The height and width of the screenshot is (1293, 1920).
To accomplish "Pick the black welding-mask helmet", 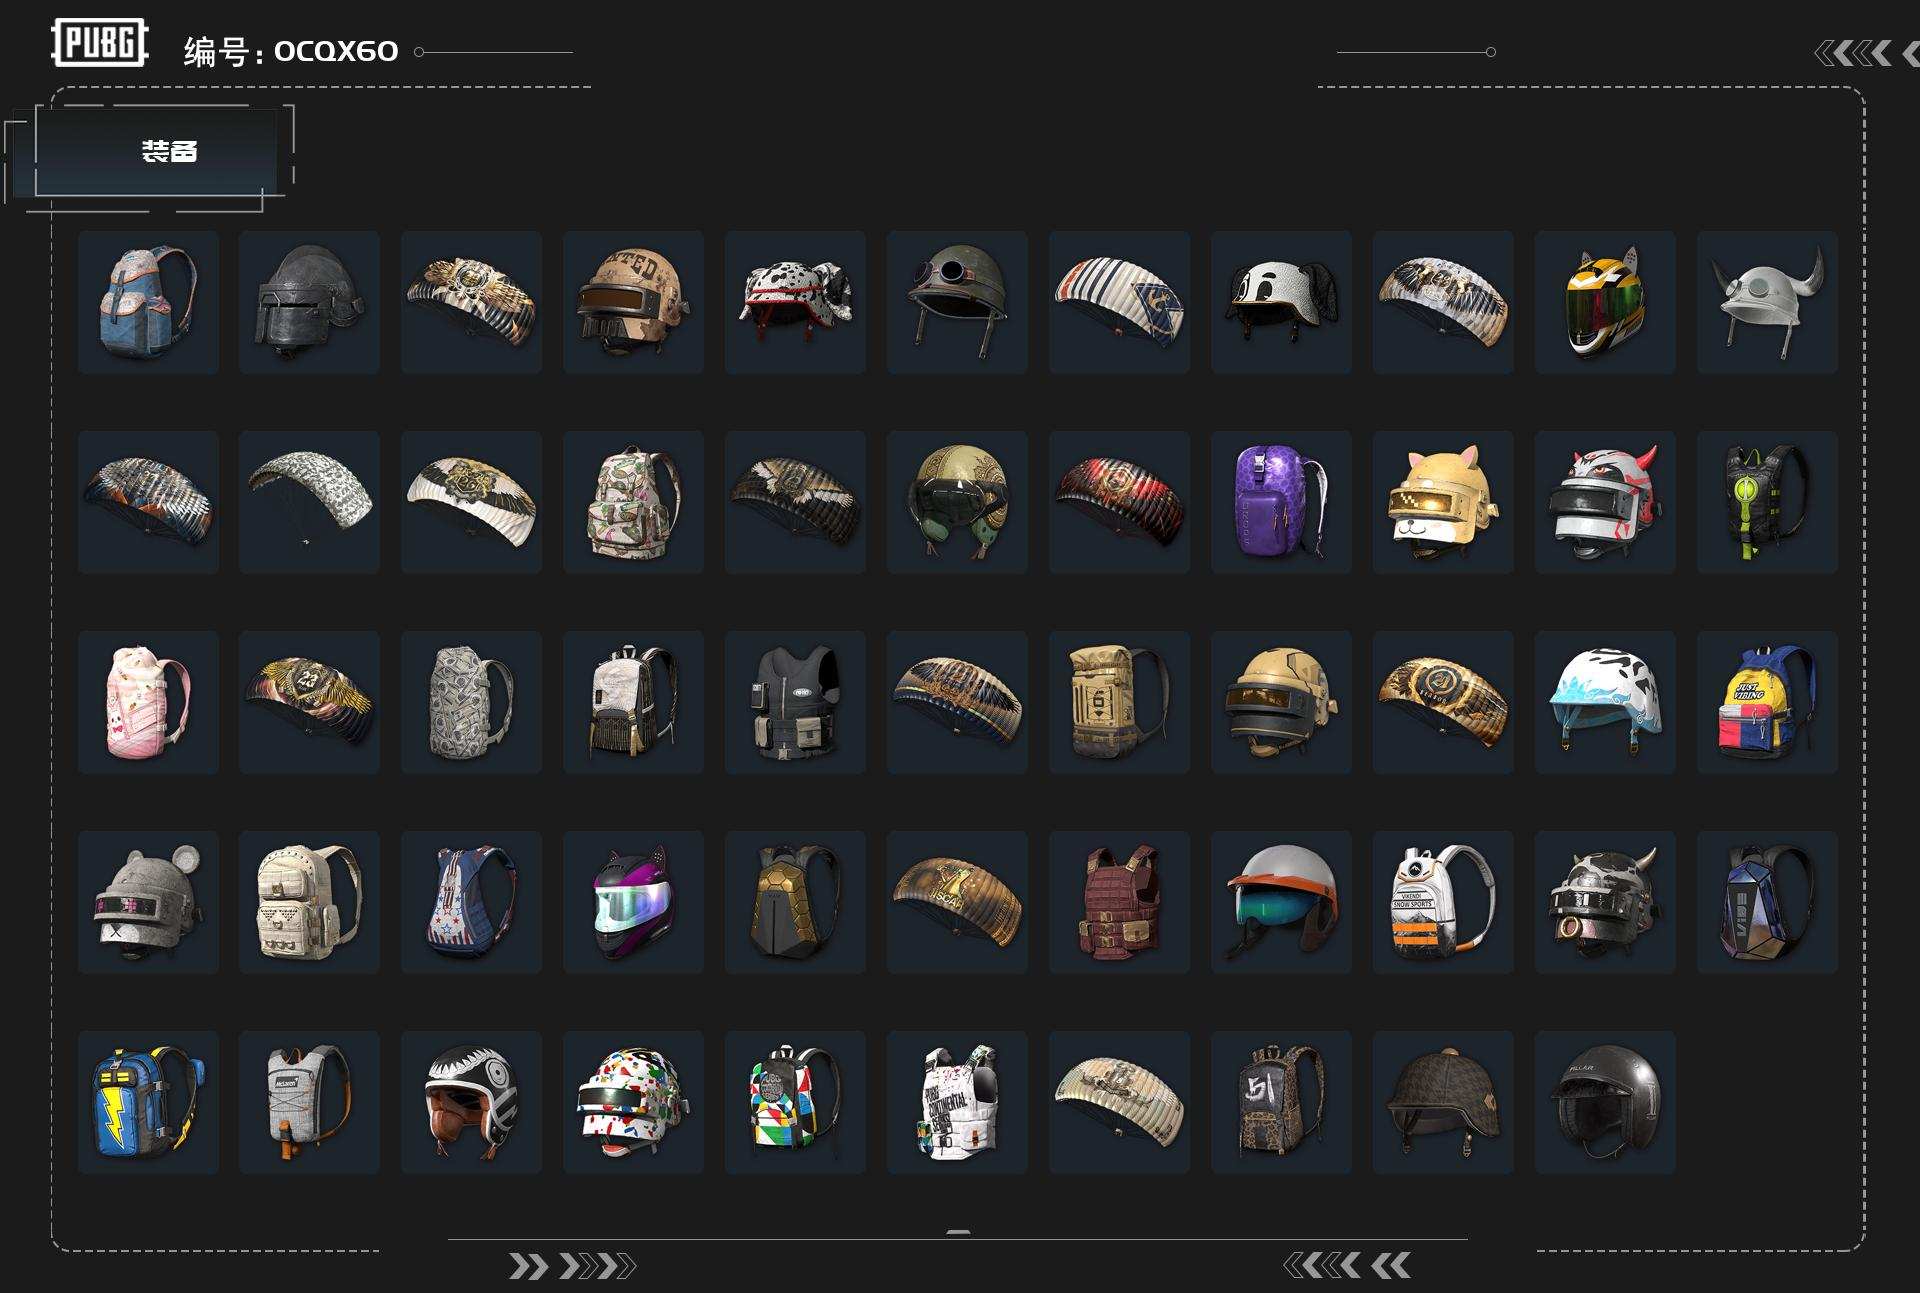I will (x=310, y=302).
